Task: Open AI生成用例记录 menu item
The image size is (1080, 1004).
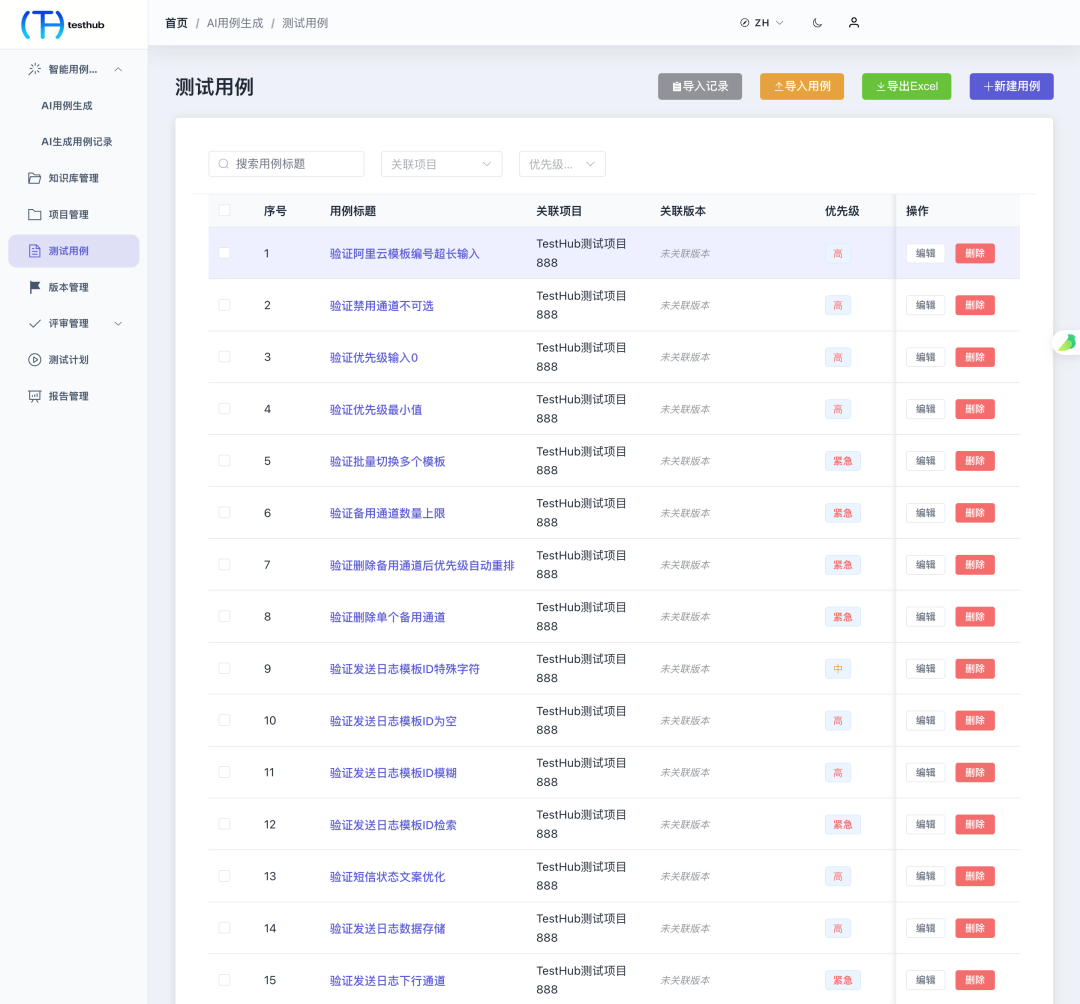Action: point(76,142)
